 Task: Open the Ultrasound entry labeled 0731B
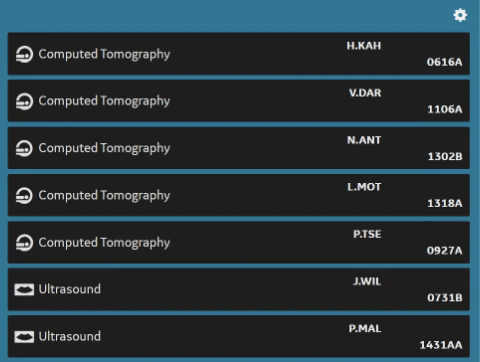click(x=239, y=289)
